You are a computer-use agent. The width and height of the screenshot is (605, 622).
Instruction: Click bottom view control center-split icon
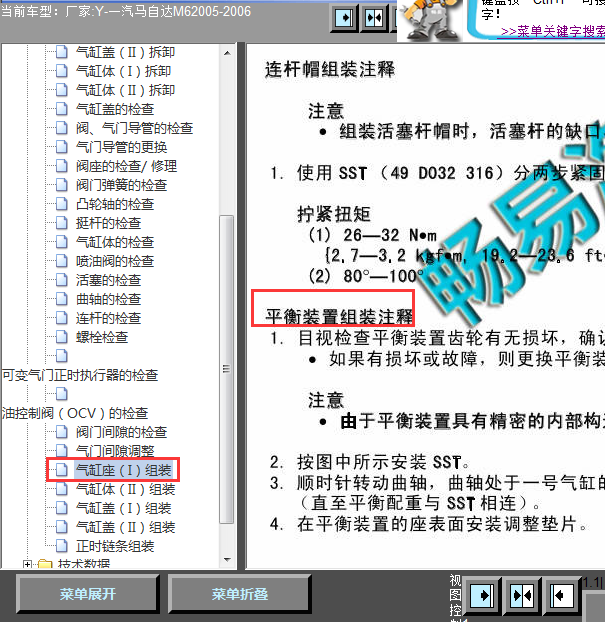(x=522, y=595)
